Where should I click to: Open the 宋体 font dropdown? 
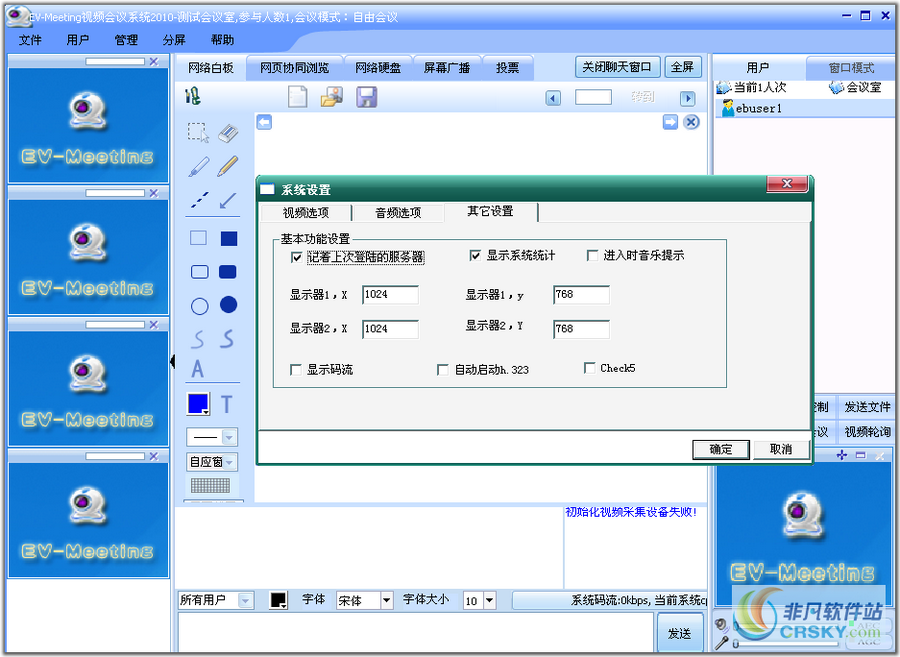coord(386,601)
